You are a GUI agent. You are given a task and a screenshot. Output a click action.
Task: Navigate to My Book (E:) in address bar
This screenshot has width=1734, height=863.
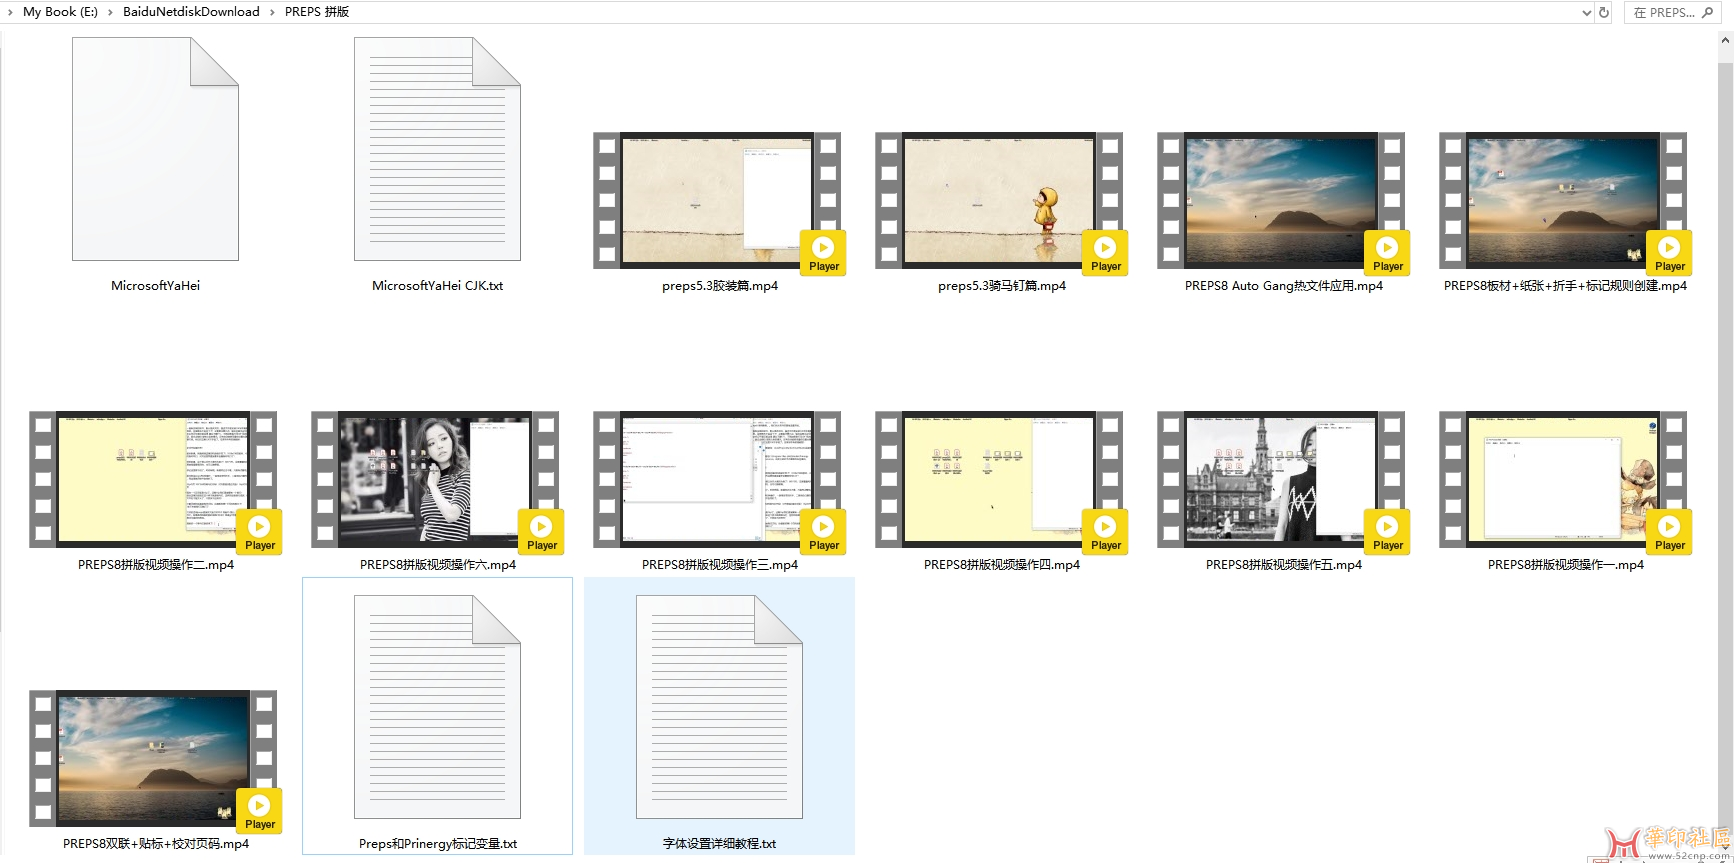tap(60, 12)
